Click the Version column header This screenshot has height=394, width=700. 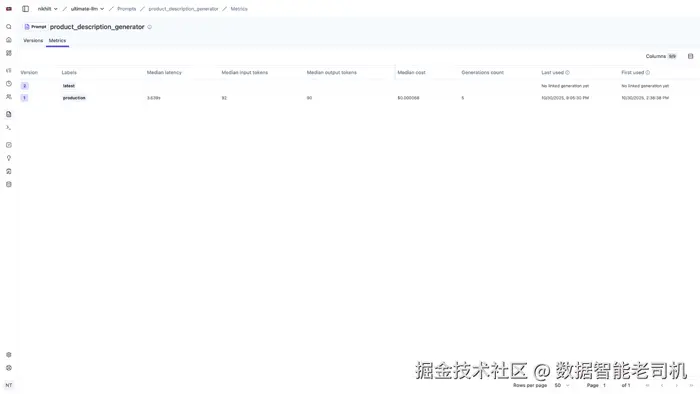29,72
